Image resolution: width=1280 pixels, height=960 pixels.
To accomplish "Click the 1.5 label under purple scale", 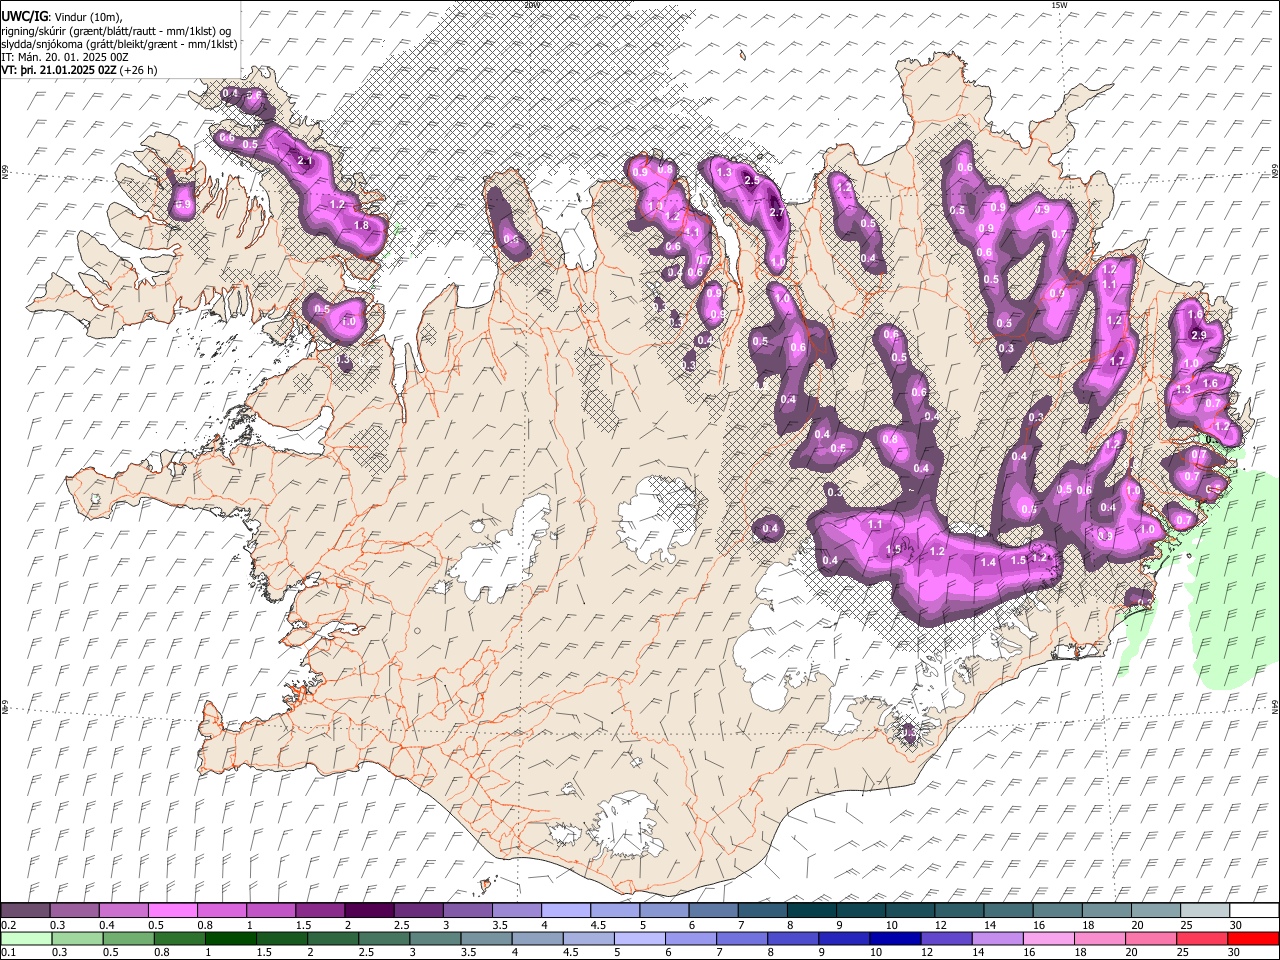I will pyautogui.click(x=304, y=925).
